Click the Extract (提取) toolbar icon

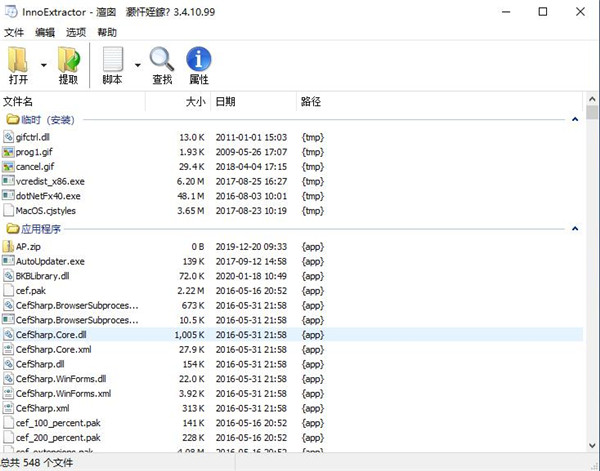coord(68,59)
